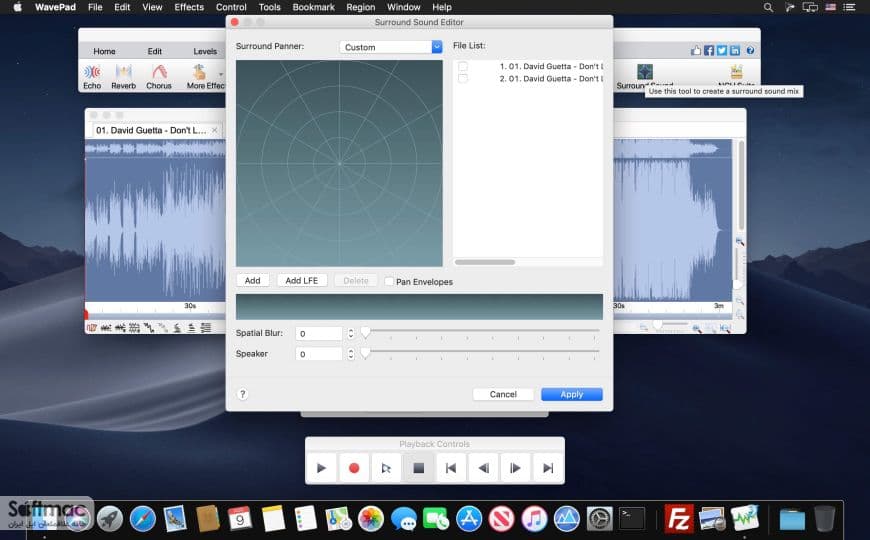Select the Echo effect in WavePad toolbar
The width and height of the screenshot is (870, 540).
pyautogui.click(x=92, y=77)
